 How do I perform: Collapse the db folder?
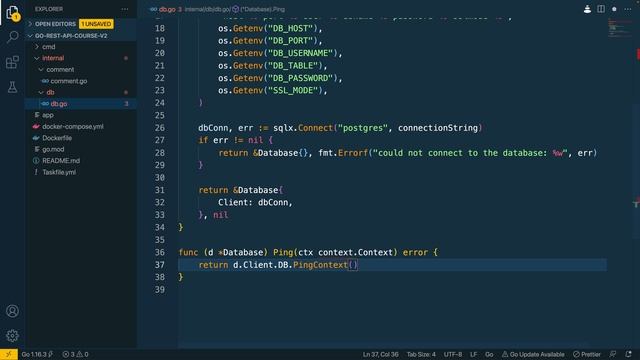click(x=50, y=93)
